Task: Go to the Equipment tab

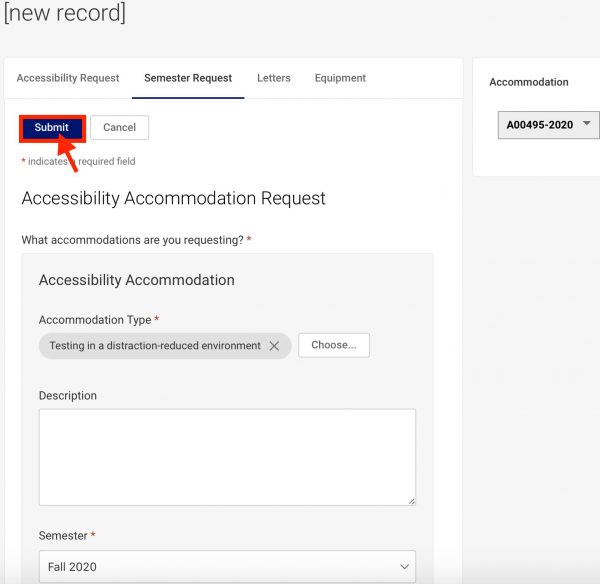Action: 340,78
